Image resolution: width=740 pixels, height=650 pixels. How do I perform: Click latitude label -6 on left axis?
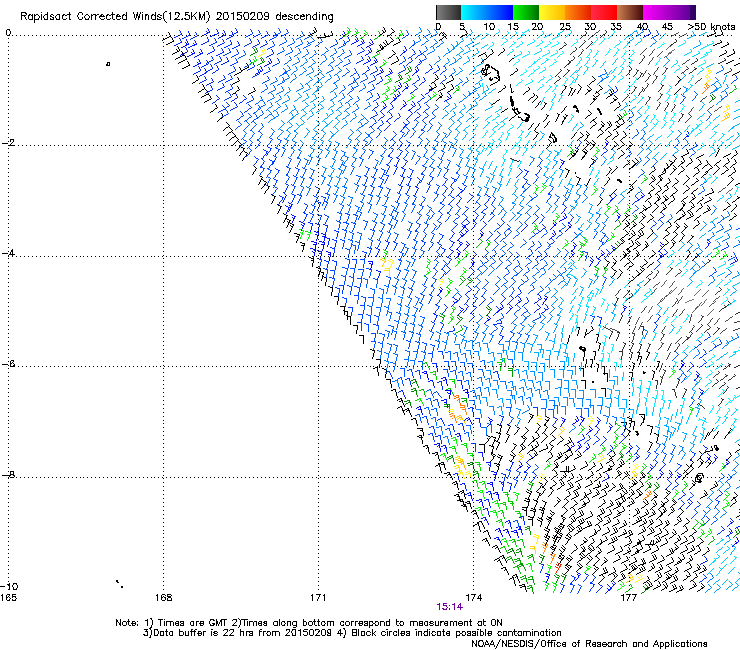[x=8, y=363]
